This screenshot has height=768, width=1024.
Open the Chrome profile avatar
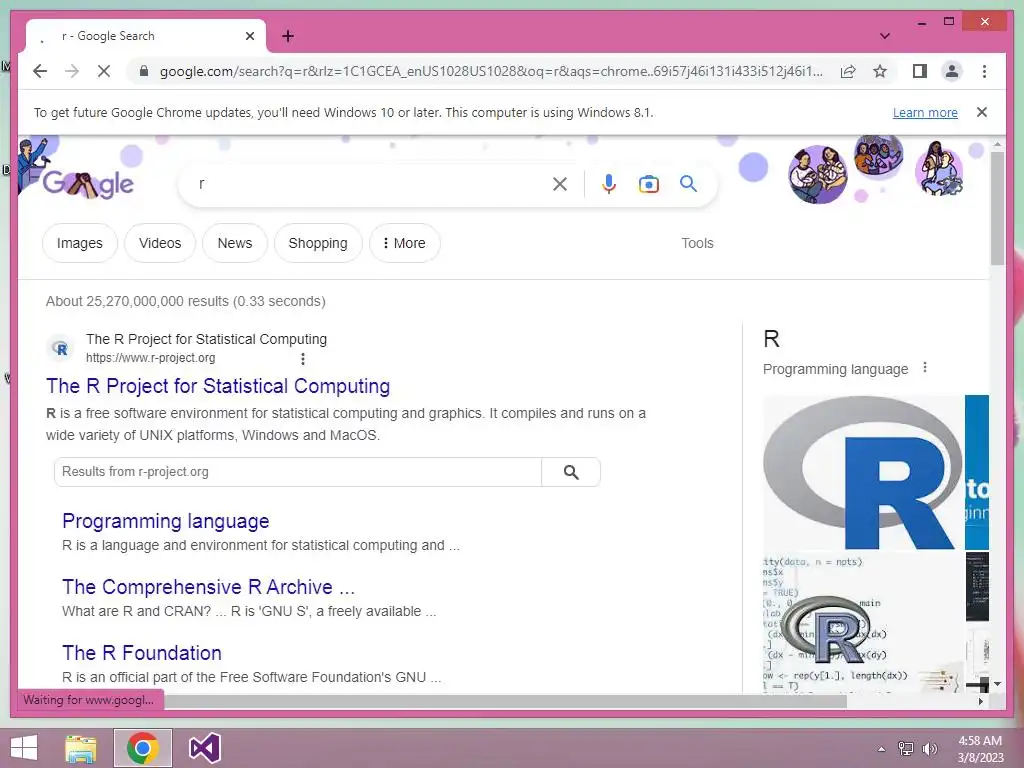click(x=952, y=71)
